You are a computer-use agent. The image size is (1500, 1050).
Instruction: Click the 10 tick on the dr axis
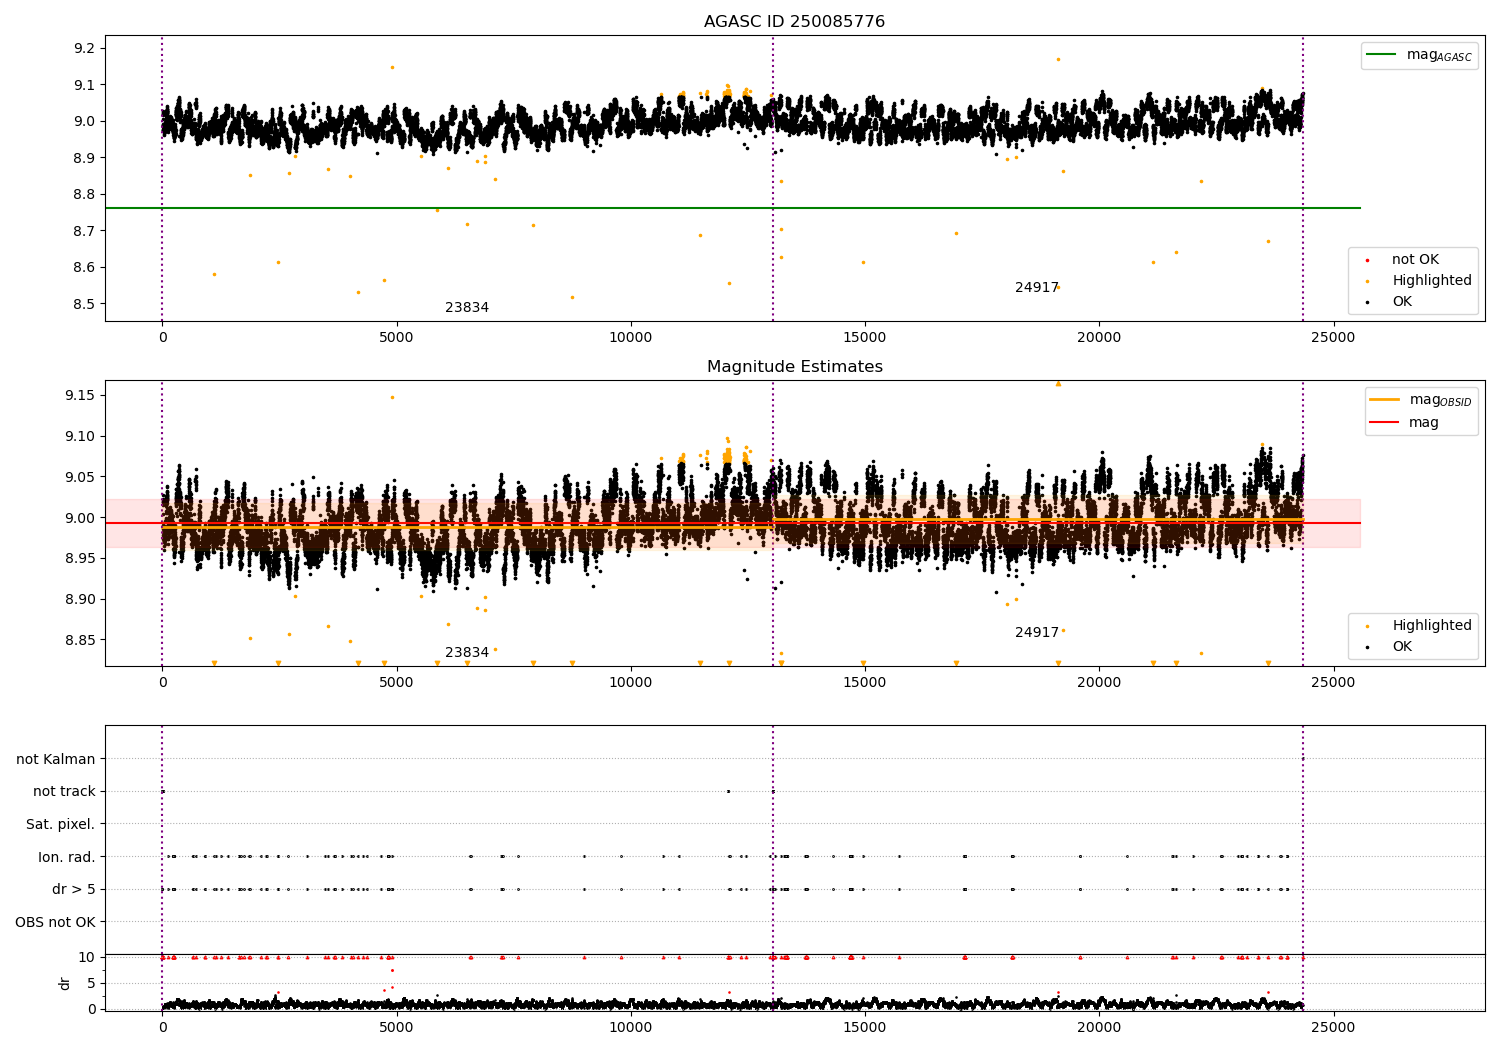pos(87,957)
